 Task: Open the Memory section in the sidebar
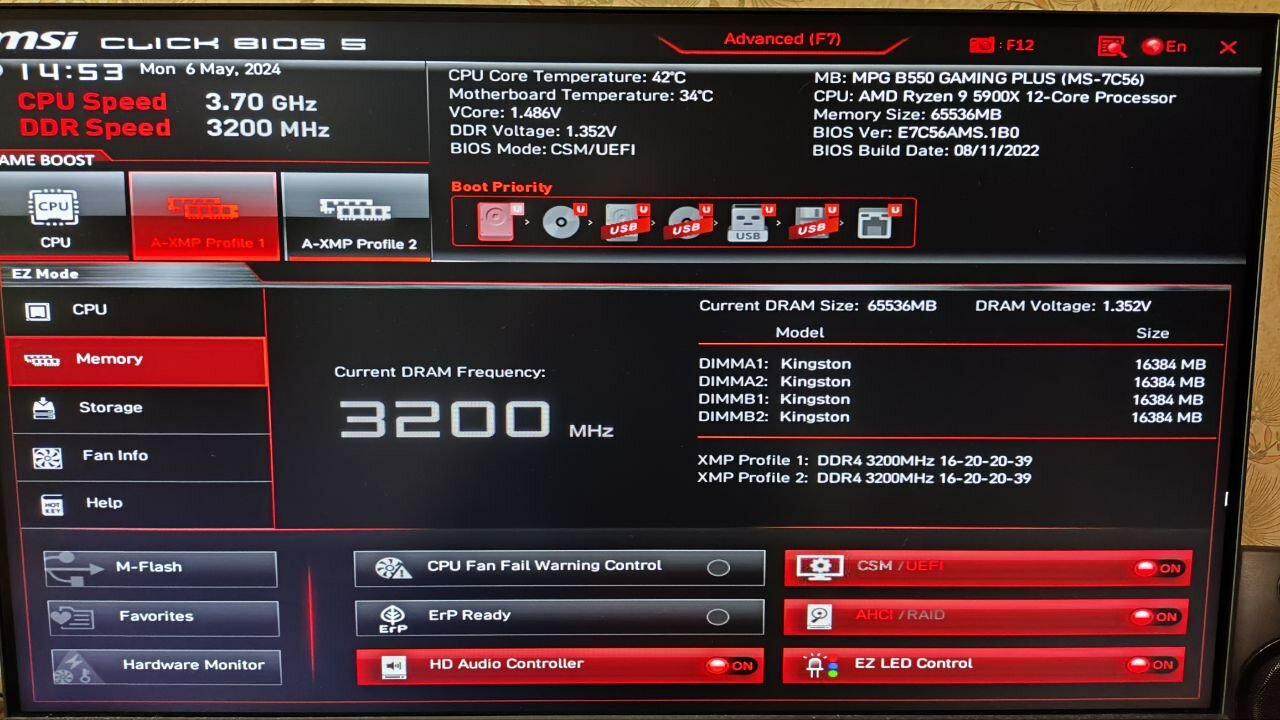(x=137, y=360)
